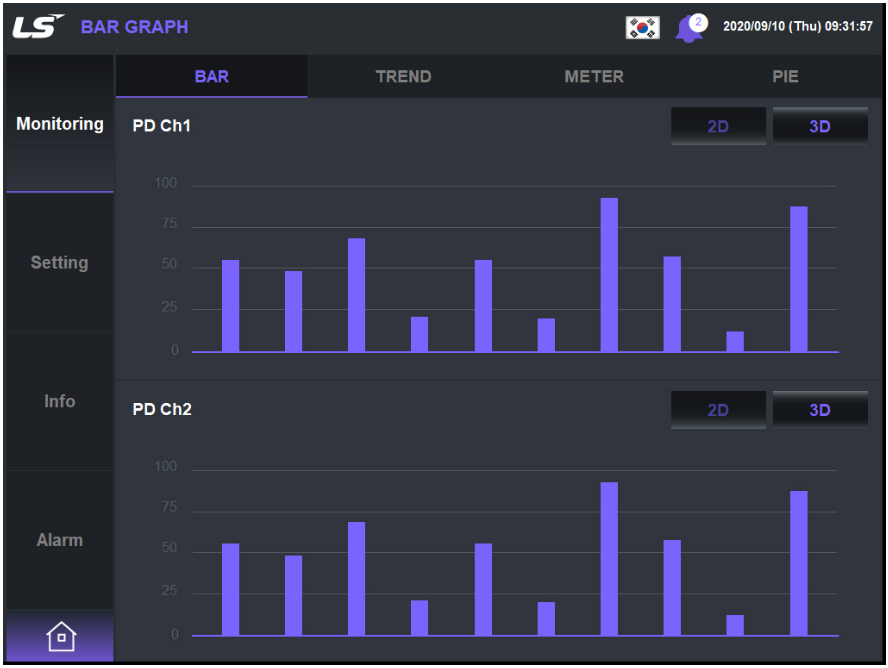Select the Monitoring section in the sidebar
888x668 pixels.
(59, 123)
